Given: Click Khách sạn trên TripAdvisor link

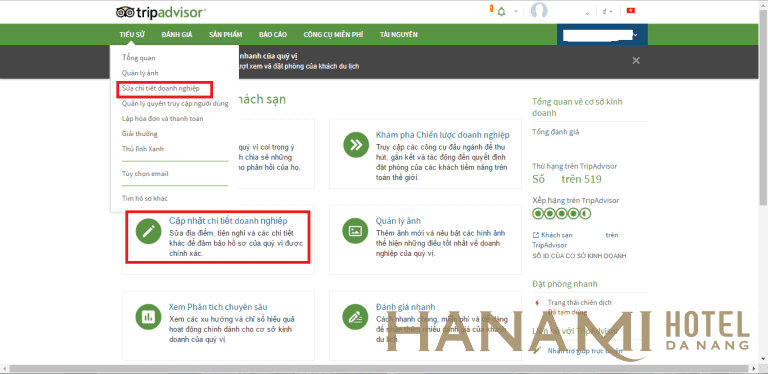Looking at the screenshot, I should pyautogui.click(x=575, y=240).
